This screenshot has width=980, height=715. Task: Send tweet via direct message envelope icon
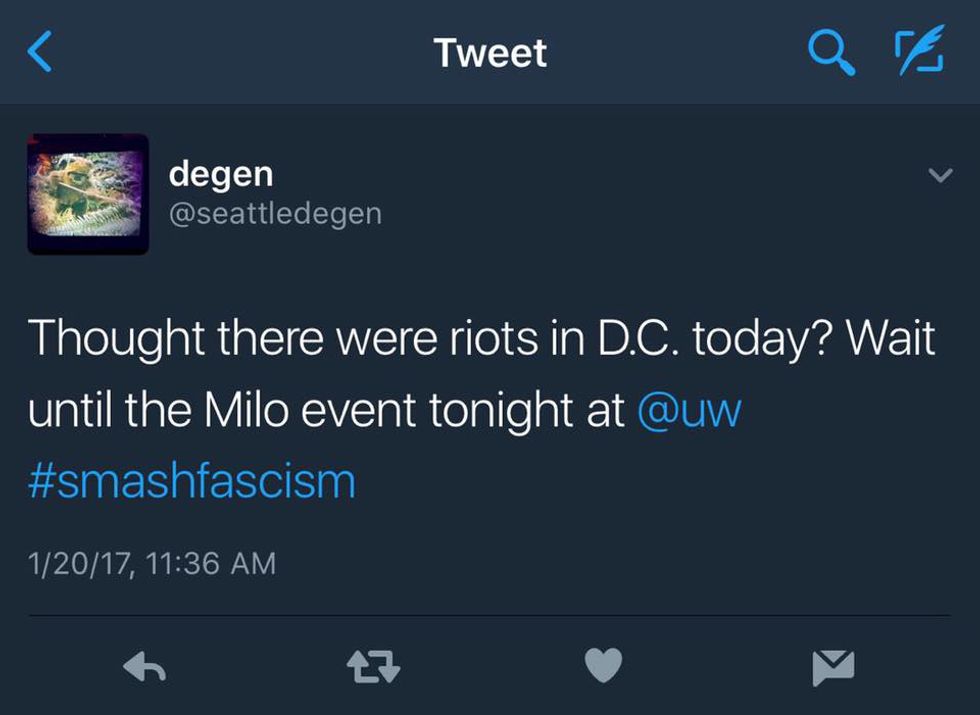[x=833, y=666]
